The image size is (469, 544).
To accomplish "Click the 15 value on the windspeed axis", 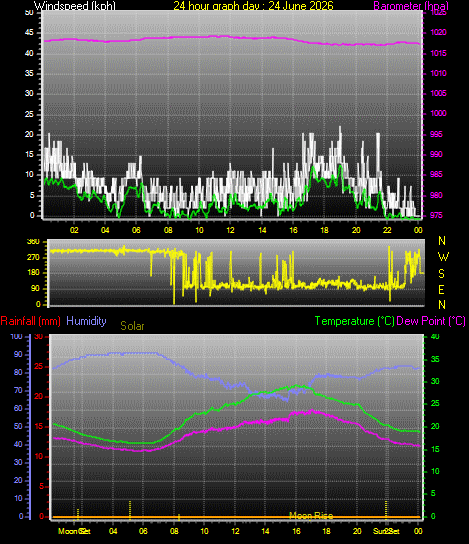I will coord(29,154).
